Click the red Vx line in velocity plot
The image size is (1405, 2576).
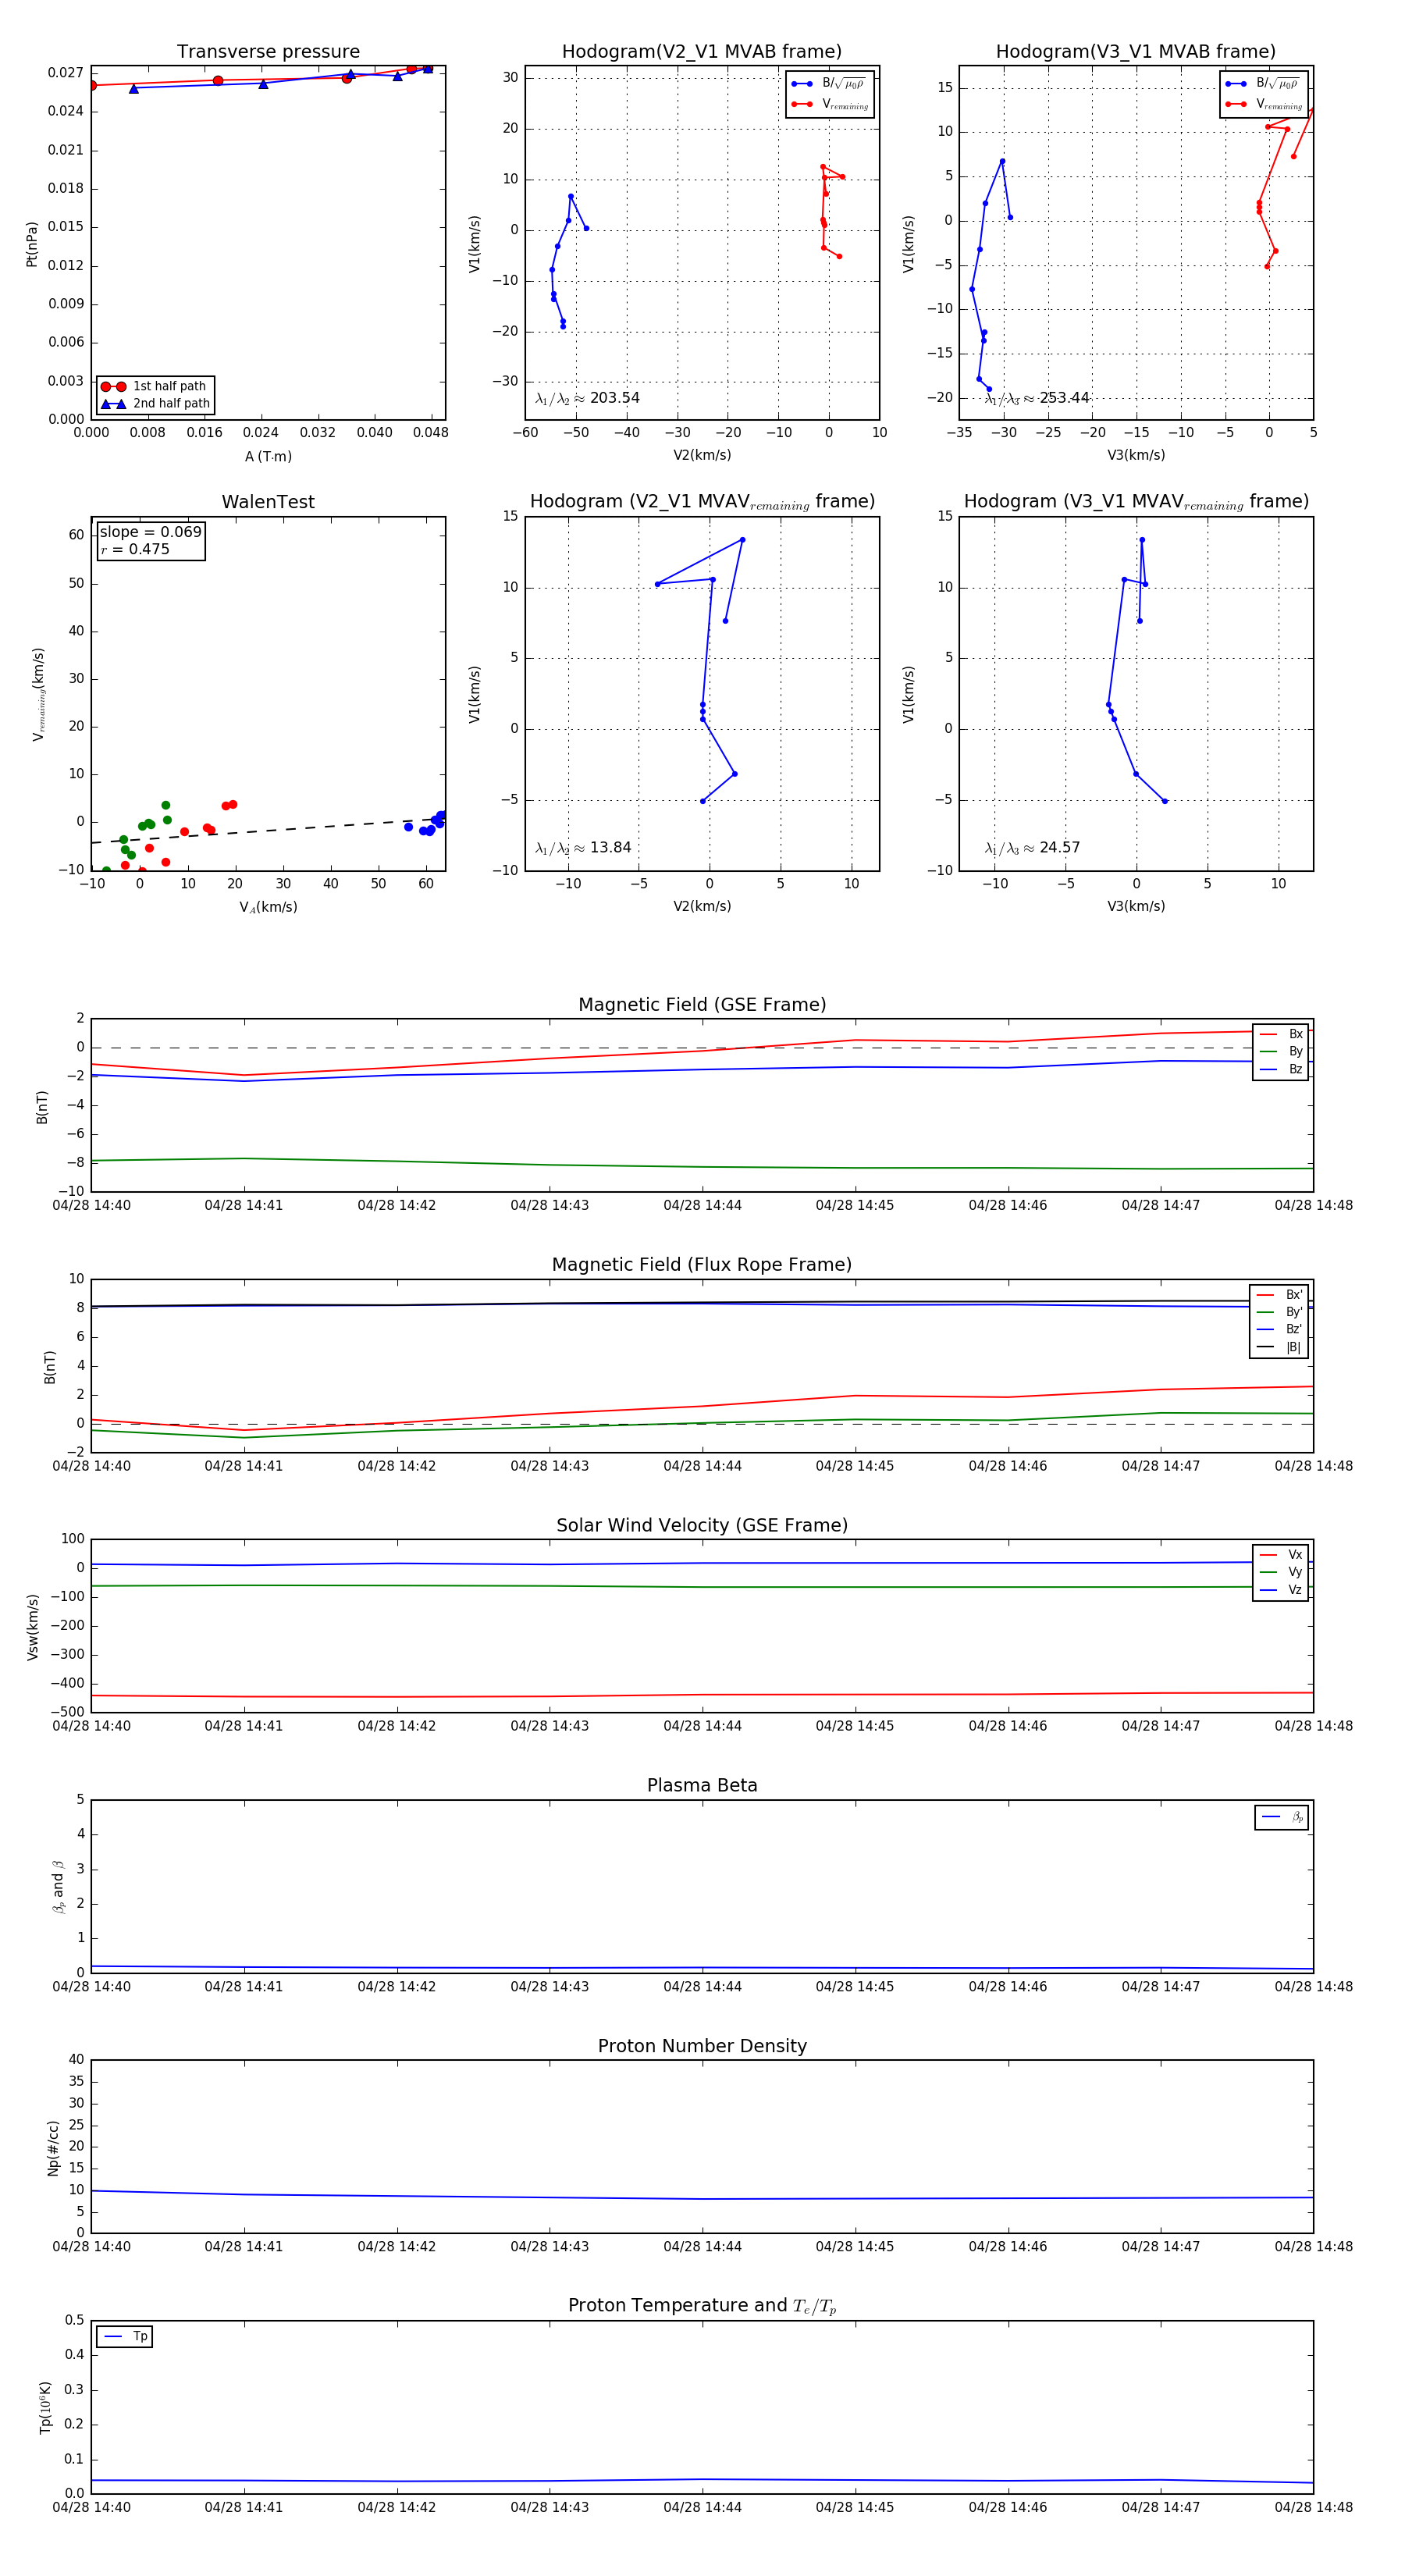coord(702,1695)
